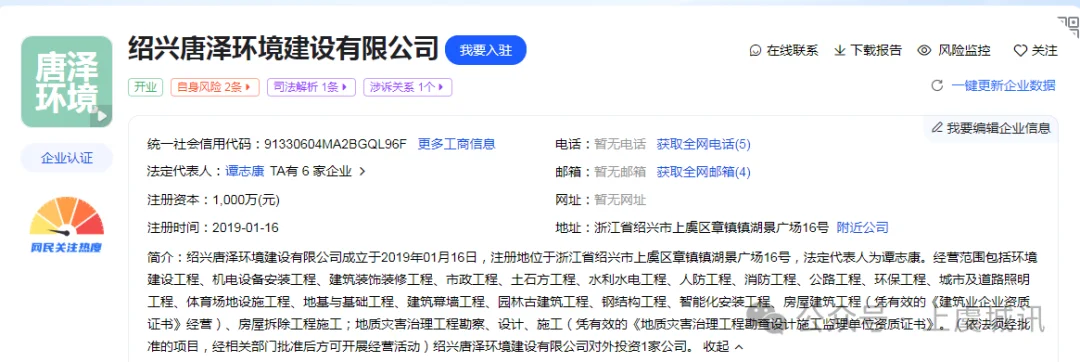Image resolution: width=1080 pixels, height=362 pixels.
Task: Collapse the intro with 收起
Action: 723,346
